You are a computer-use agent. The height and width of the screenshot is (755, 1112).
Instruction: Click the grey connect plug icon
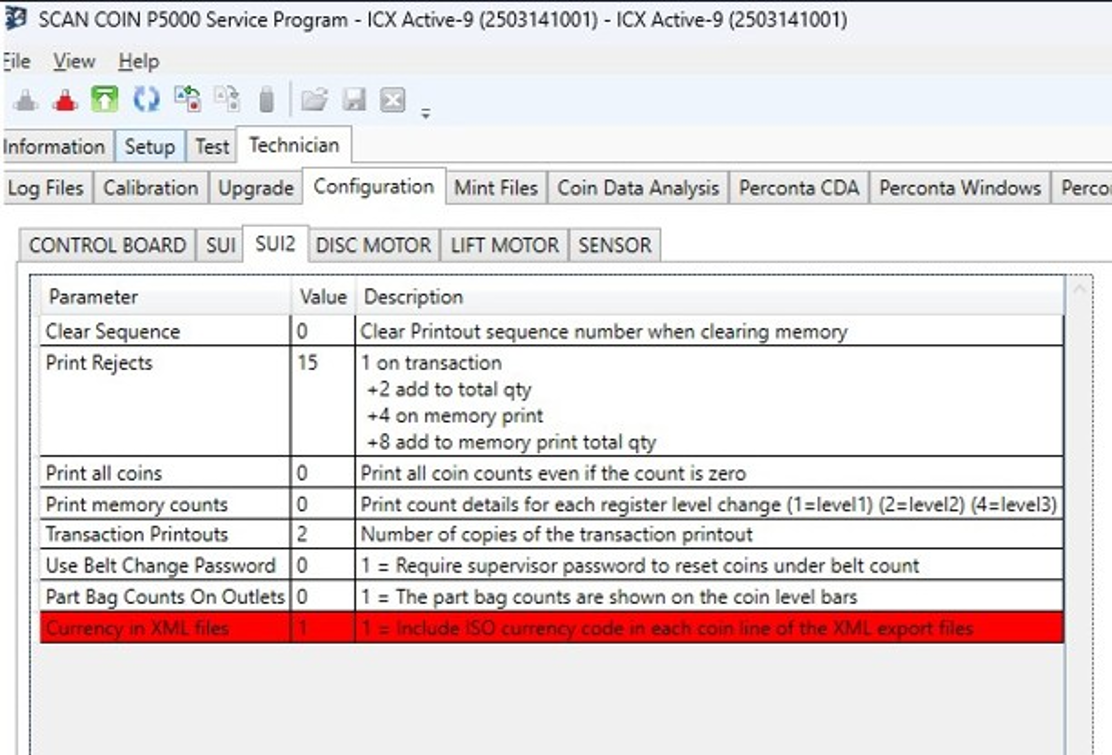coord(26,100)
